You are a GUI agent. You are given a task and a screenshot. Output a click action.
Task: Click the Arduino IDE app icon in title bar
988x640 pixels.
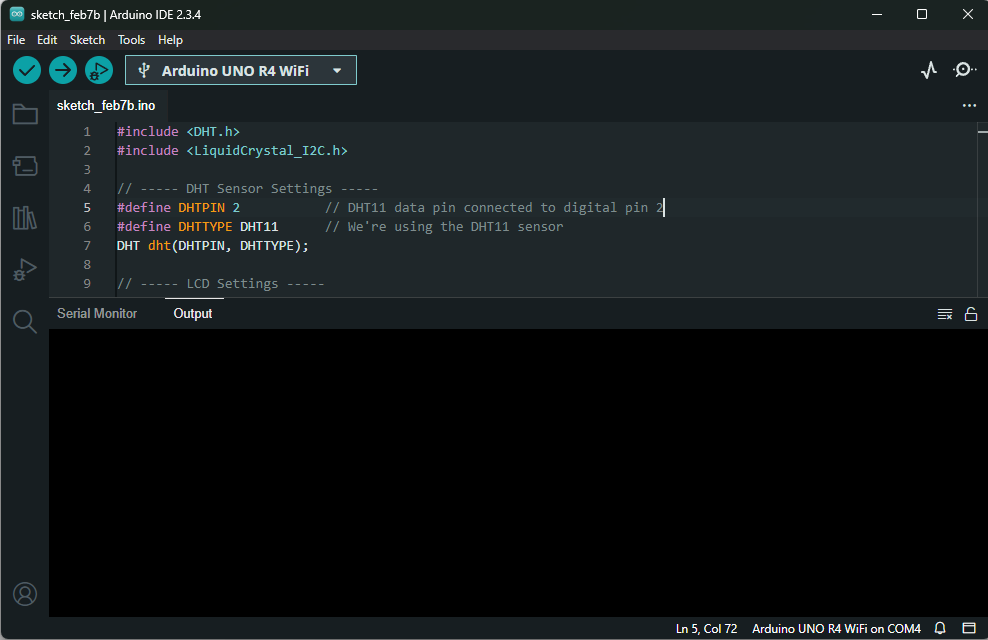[17, 14]
